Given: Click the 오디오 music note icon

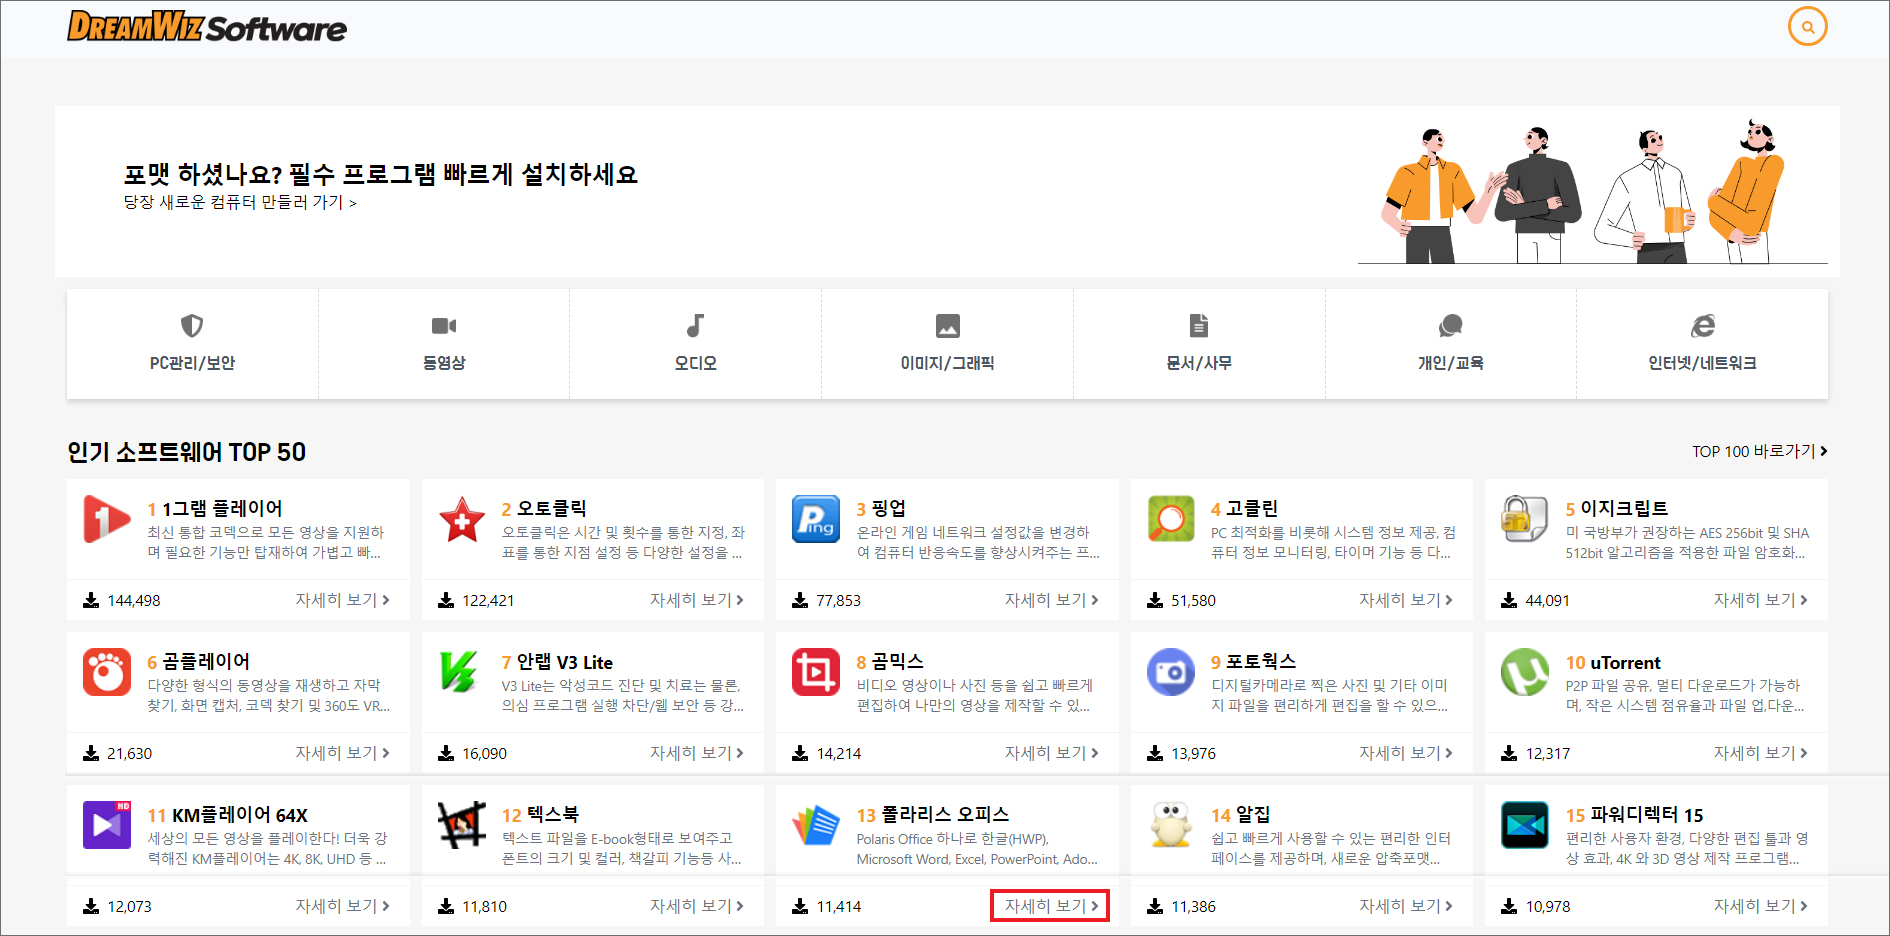Looking at the screenshot, I should click(x=695, y=326).
